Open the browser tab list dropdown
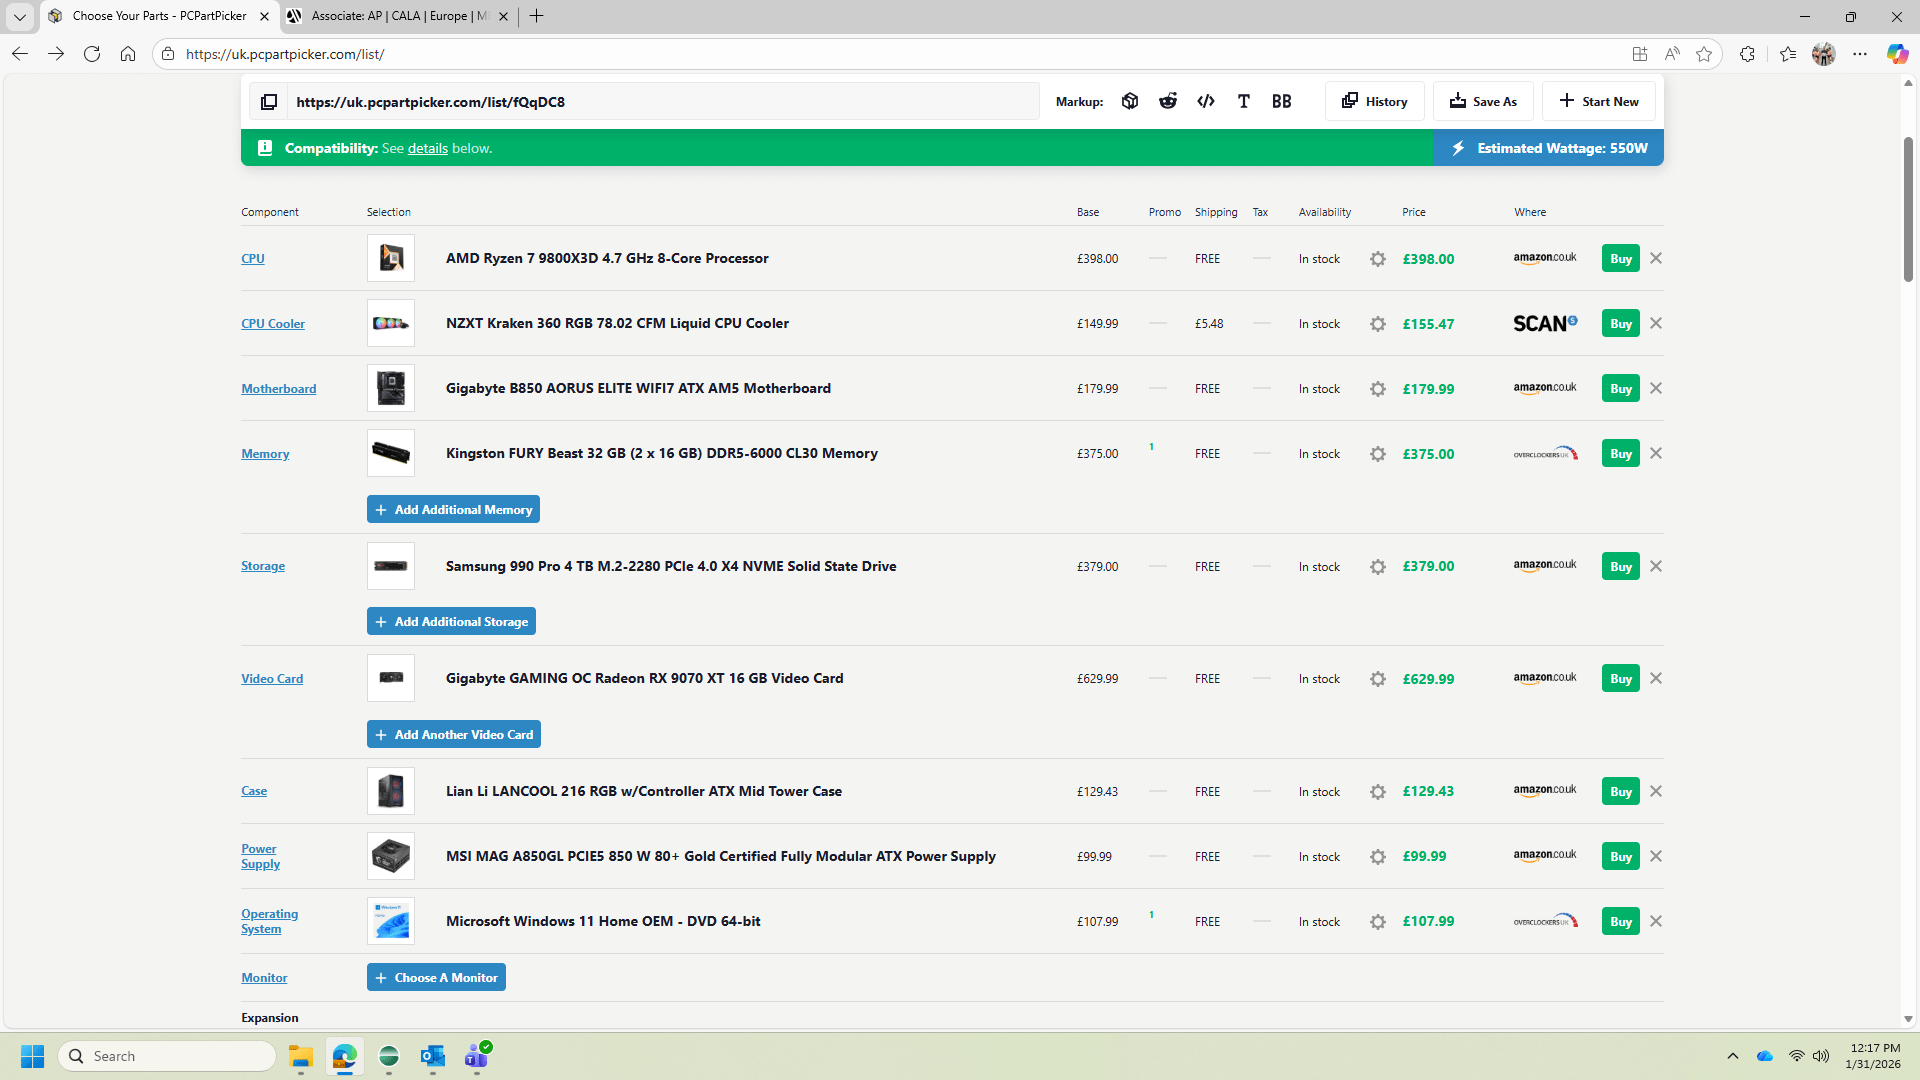This screenshot has width=1920, height=1080. click(x=19, y=16)
